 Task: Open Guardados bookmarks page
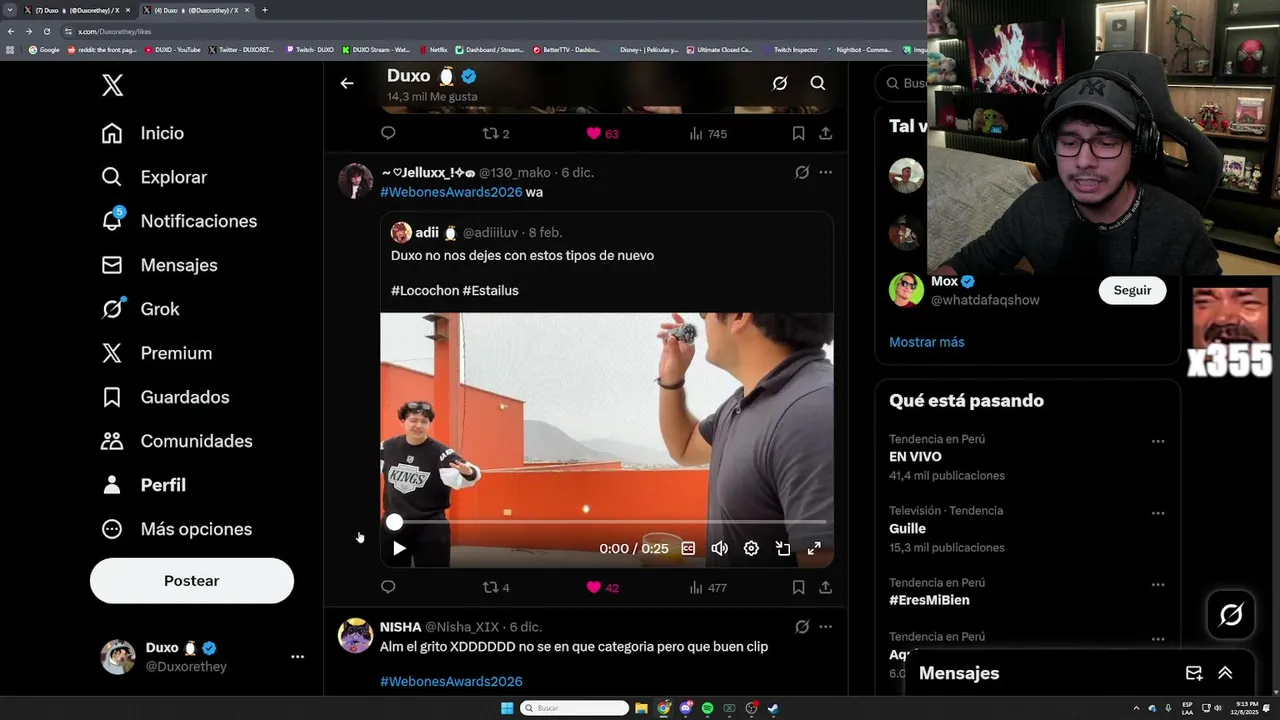tap(165, 397)
